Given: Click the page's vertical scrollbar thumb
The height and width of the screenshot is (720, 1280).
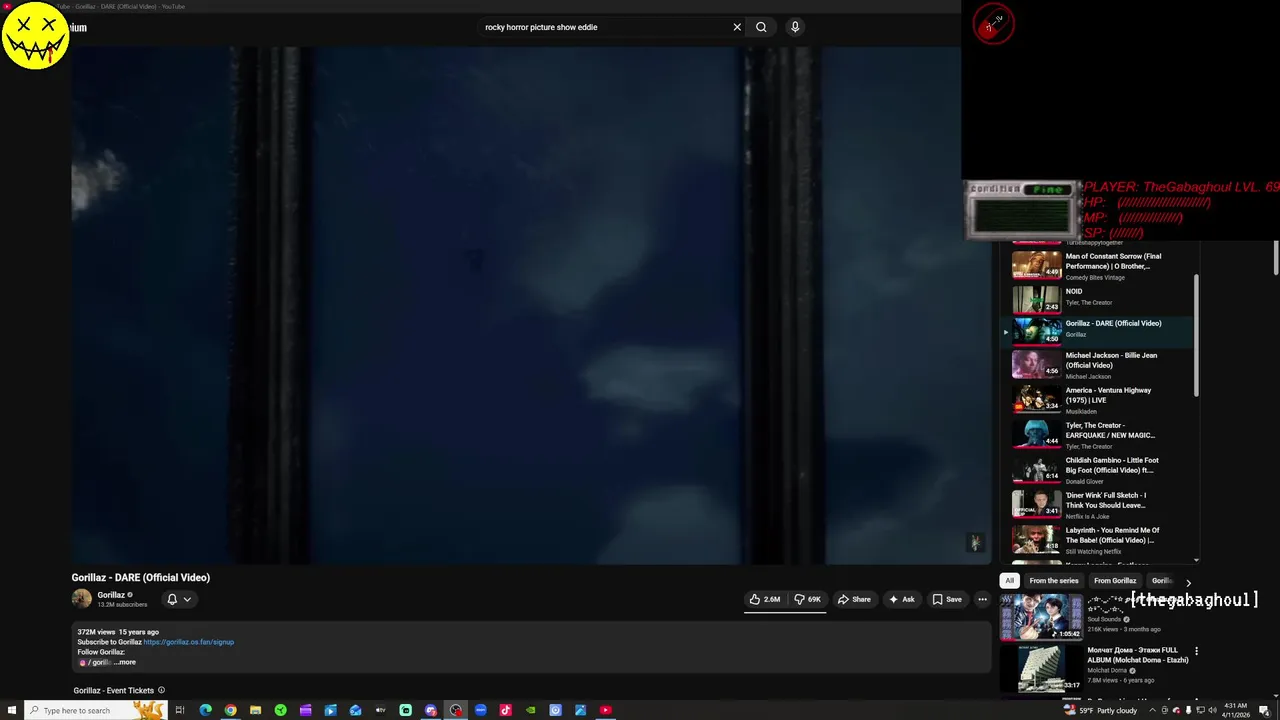Looking at the screenshot, I should point(1276,258).
